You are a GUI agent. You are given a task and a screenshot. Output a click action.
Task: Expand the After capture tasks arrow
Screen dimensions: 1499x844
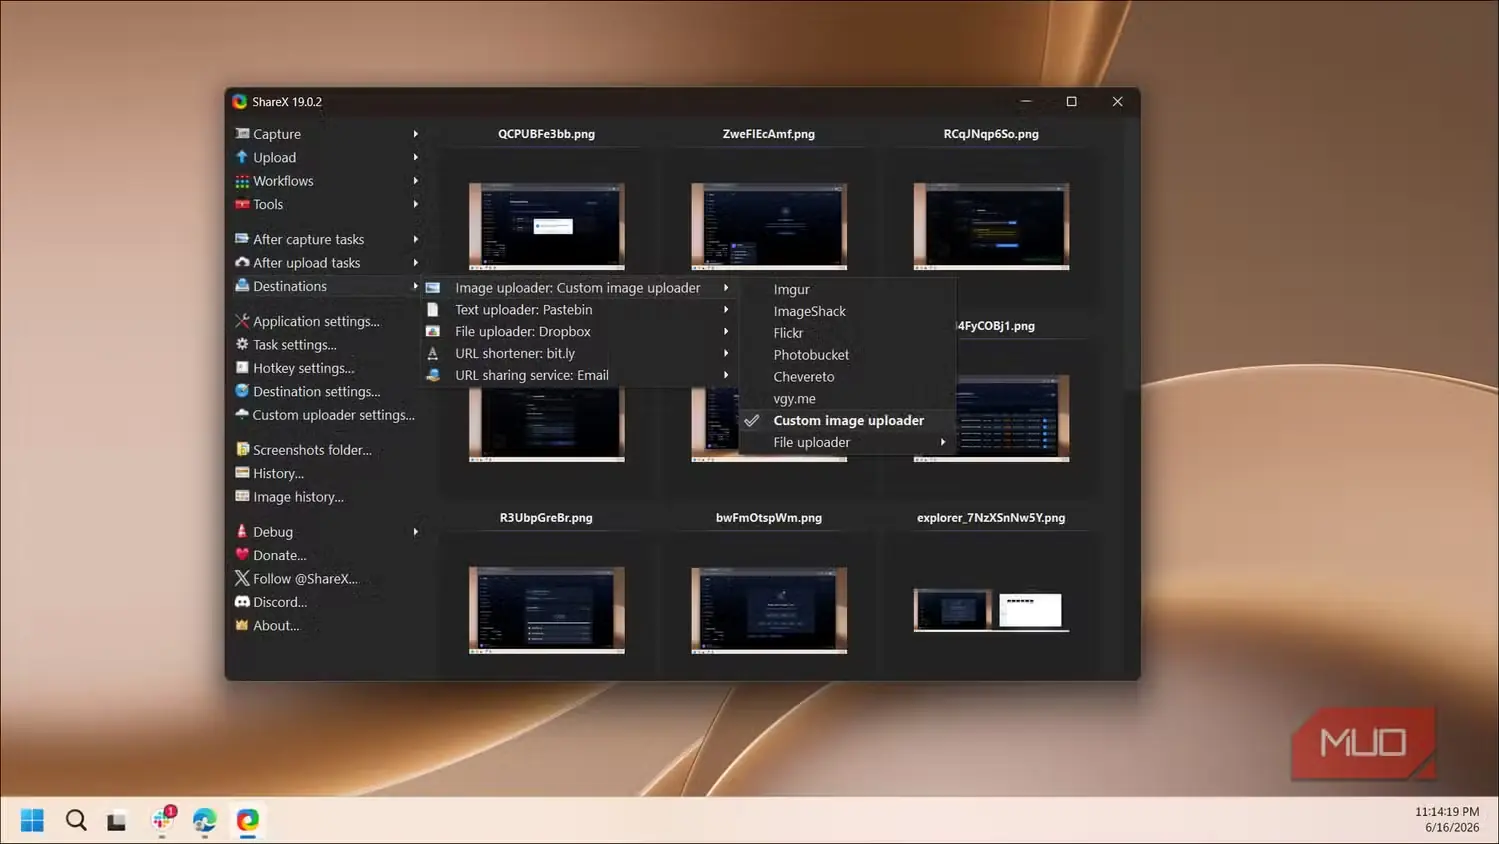coord(416,239)
